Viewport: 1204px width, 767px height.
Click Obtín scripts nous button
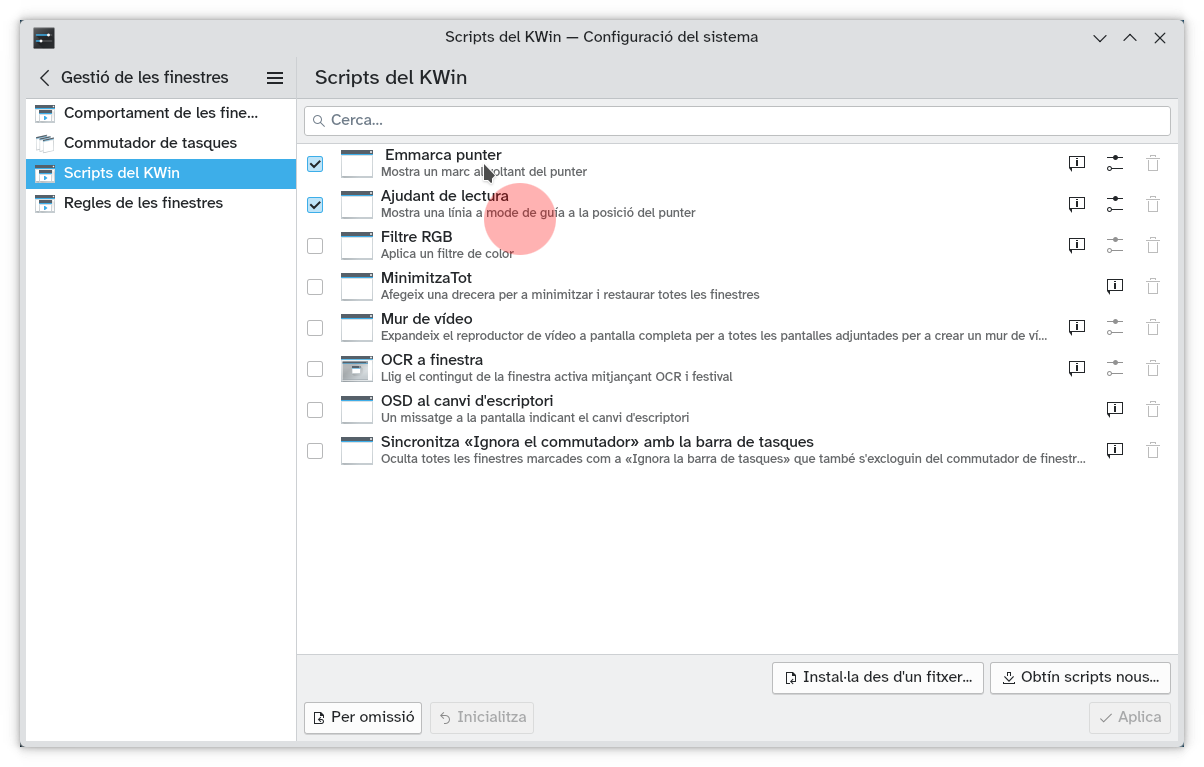pos(1080,677)
